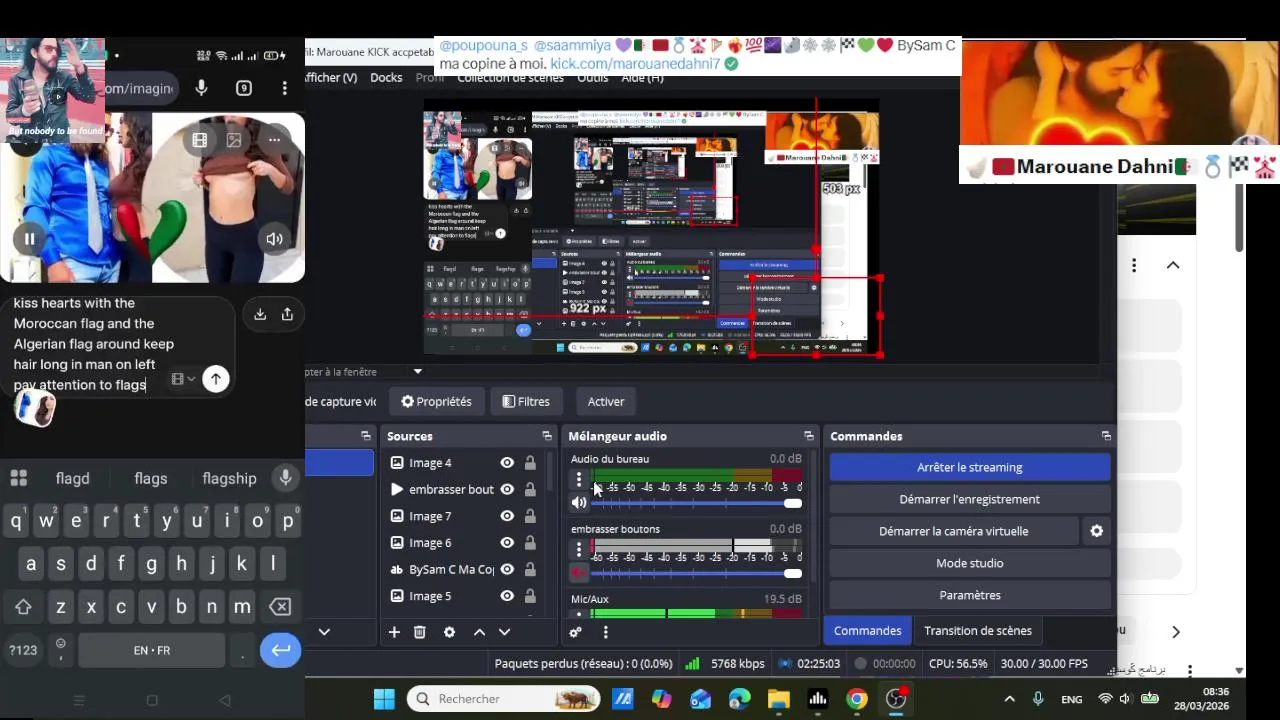This screenshot has width=1280, height=720.
Task: Open source properties gear in Sources toolbar
Action: (449, 632)
